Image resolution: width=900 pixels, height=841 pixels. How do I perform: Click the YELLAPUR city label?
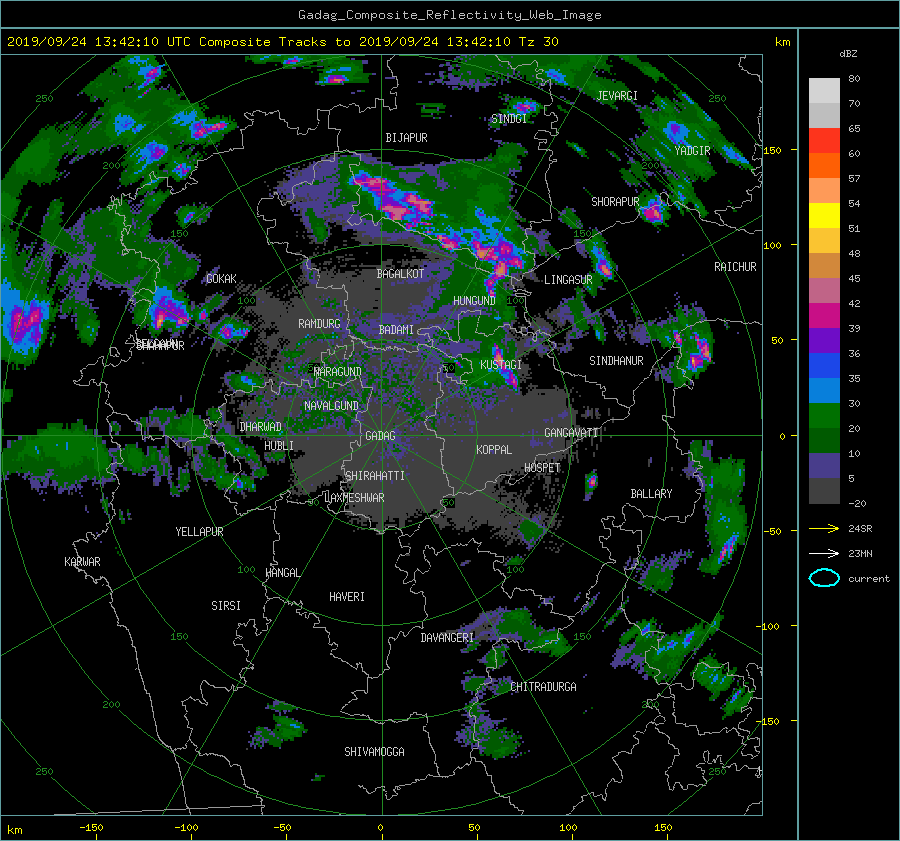pos(199,532)
